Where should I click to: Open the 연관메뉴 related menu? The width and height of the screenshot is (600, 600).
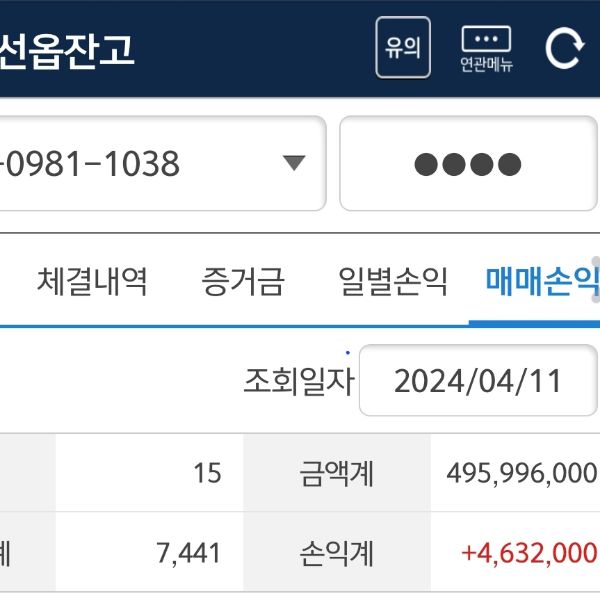(486, 48)
